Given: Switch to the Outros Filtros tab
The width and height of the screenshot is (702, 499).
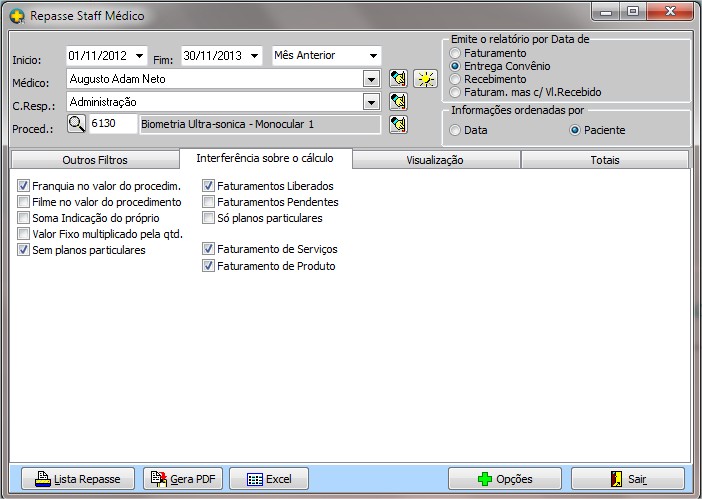Looking at the screenshot, I should 94,160.
